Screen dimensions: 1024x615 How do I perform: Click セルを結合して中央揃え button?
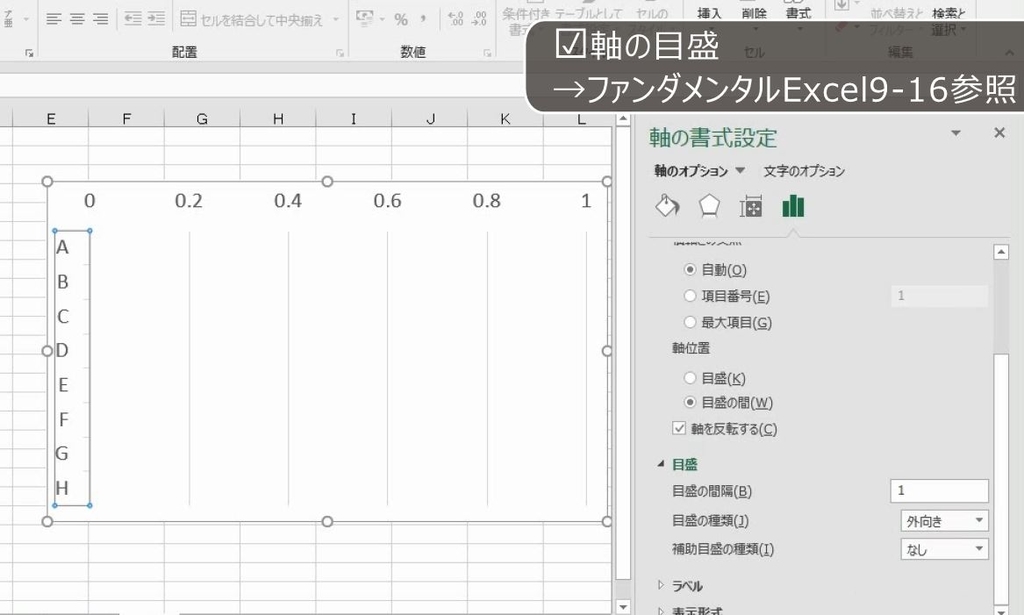251,20
